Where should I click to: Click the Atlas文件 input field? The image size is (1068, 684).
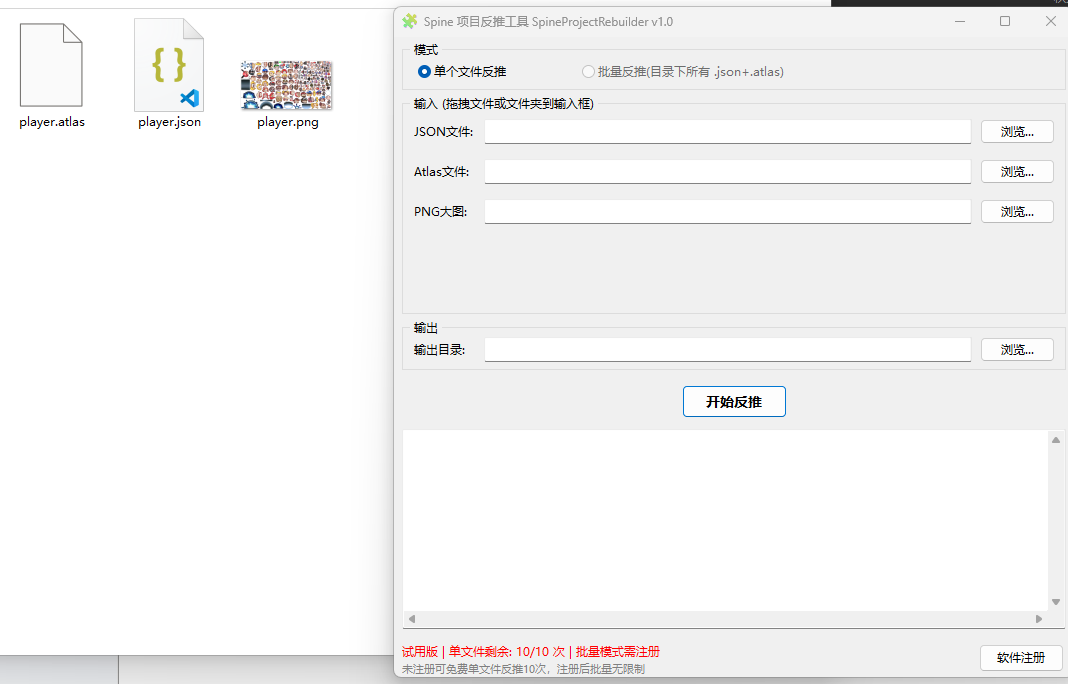pyautogui.click(x=727, y=172)
